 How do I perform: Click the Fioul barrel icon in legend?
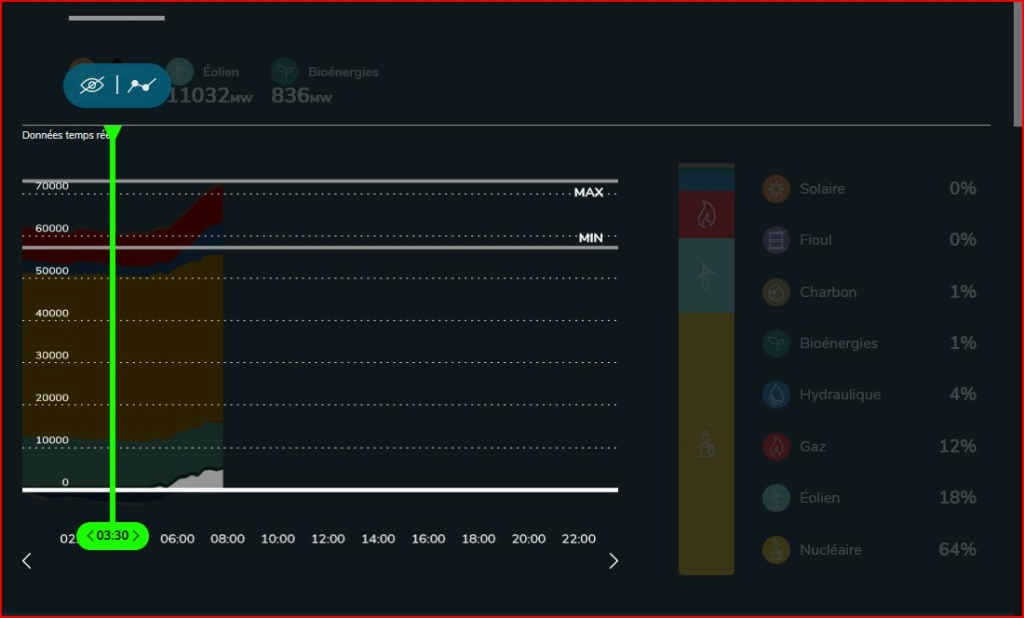[776, 240]
